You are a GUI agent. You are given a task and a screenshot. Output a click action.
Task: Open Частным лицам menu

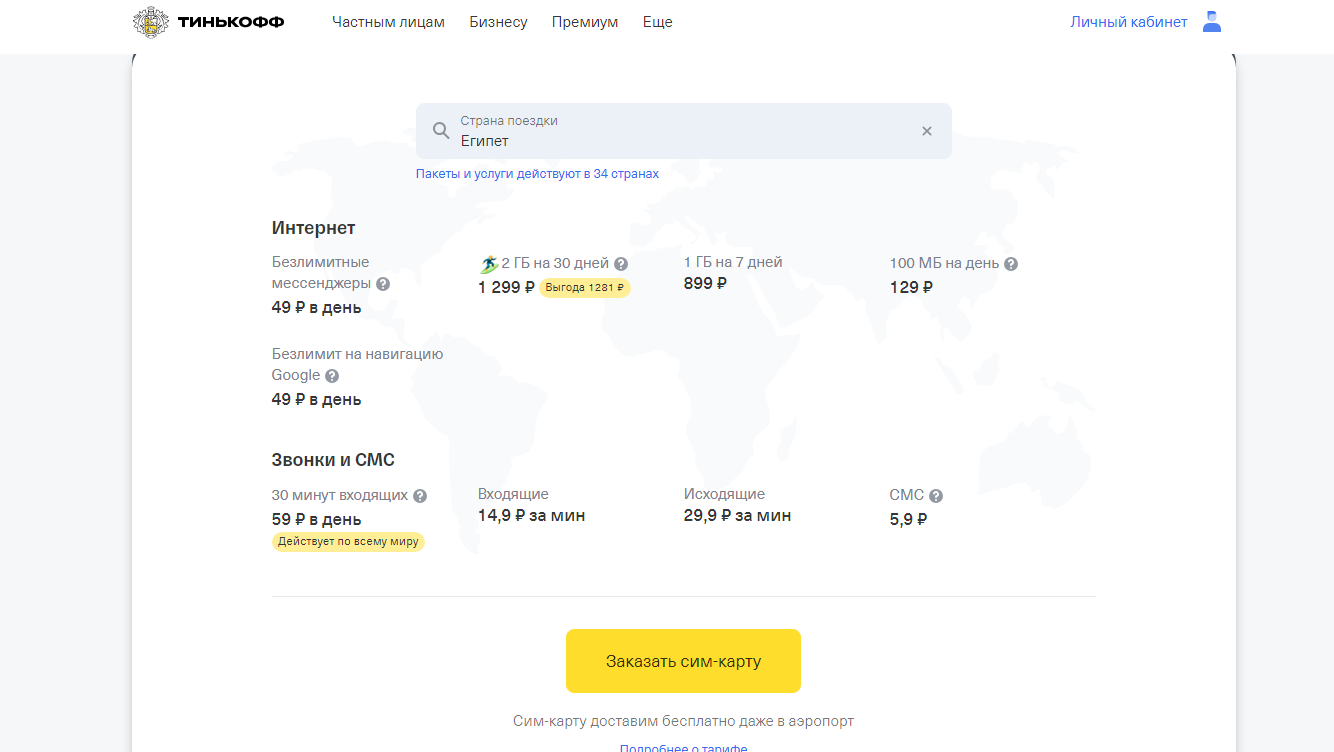point(388,22)
